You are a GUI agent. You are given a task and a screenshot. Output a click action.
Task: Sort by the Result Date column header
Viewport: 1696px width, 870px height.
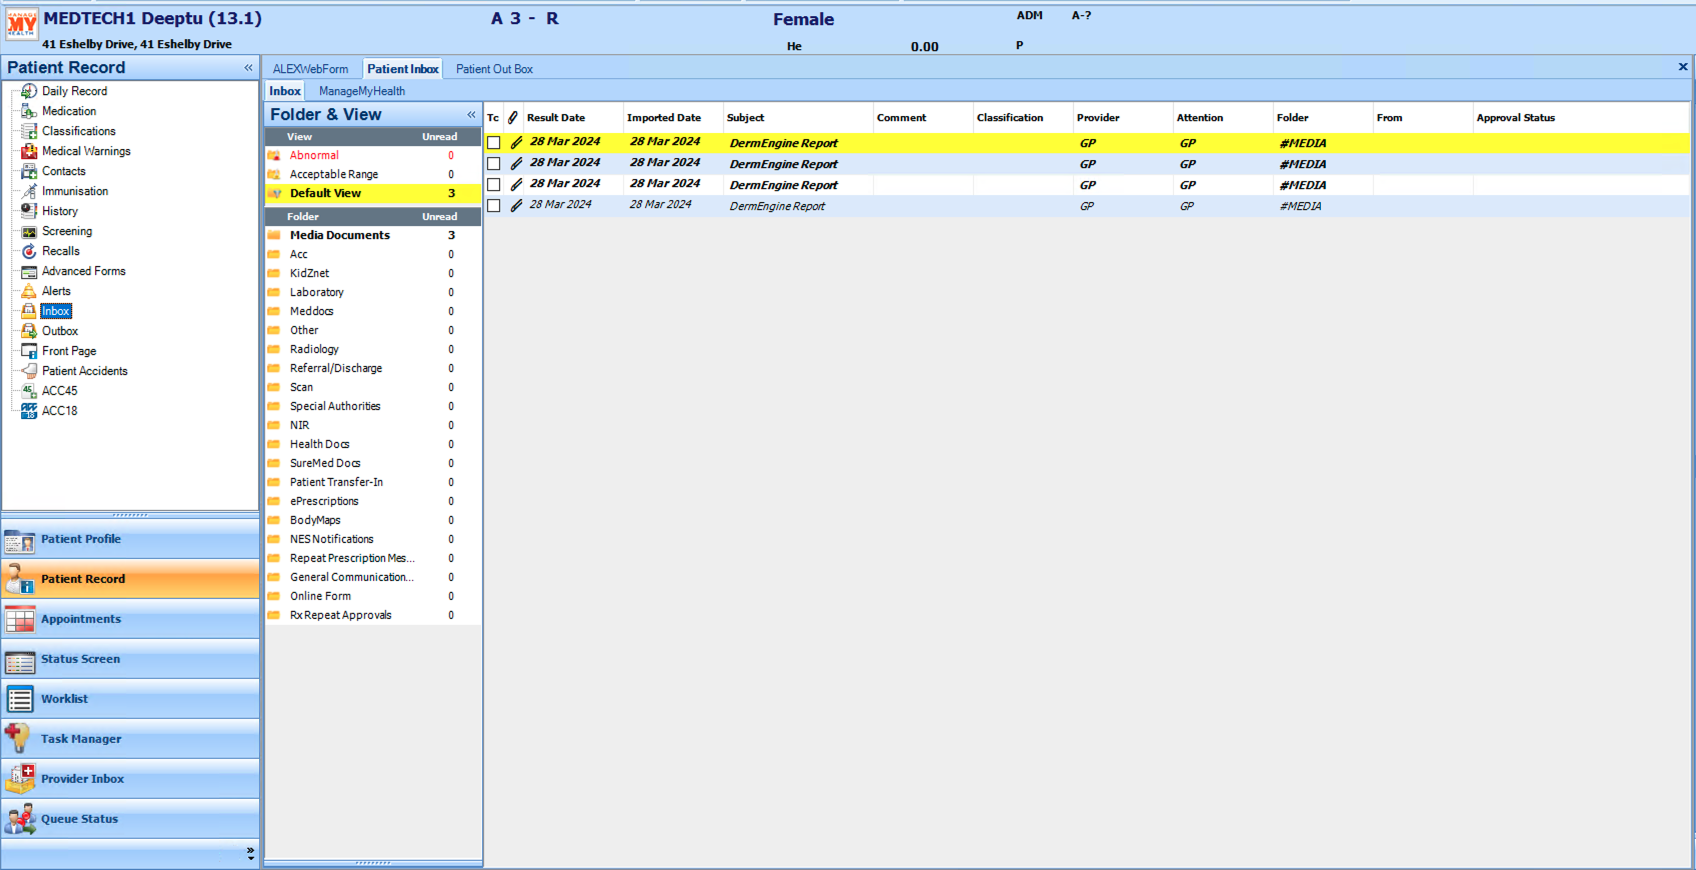point(556,118)
